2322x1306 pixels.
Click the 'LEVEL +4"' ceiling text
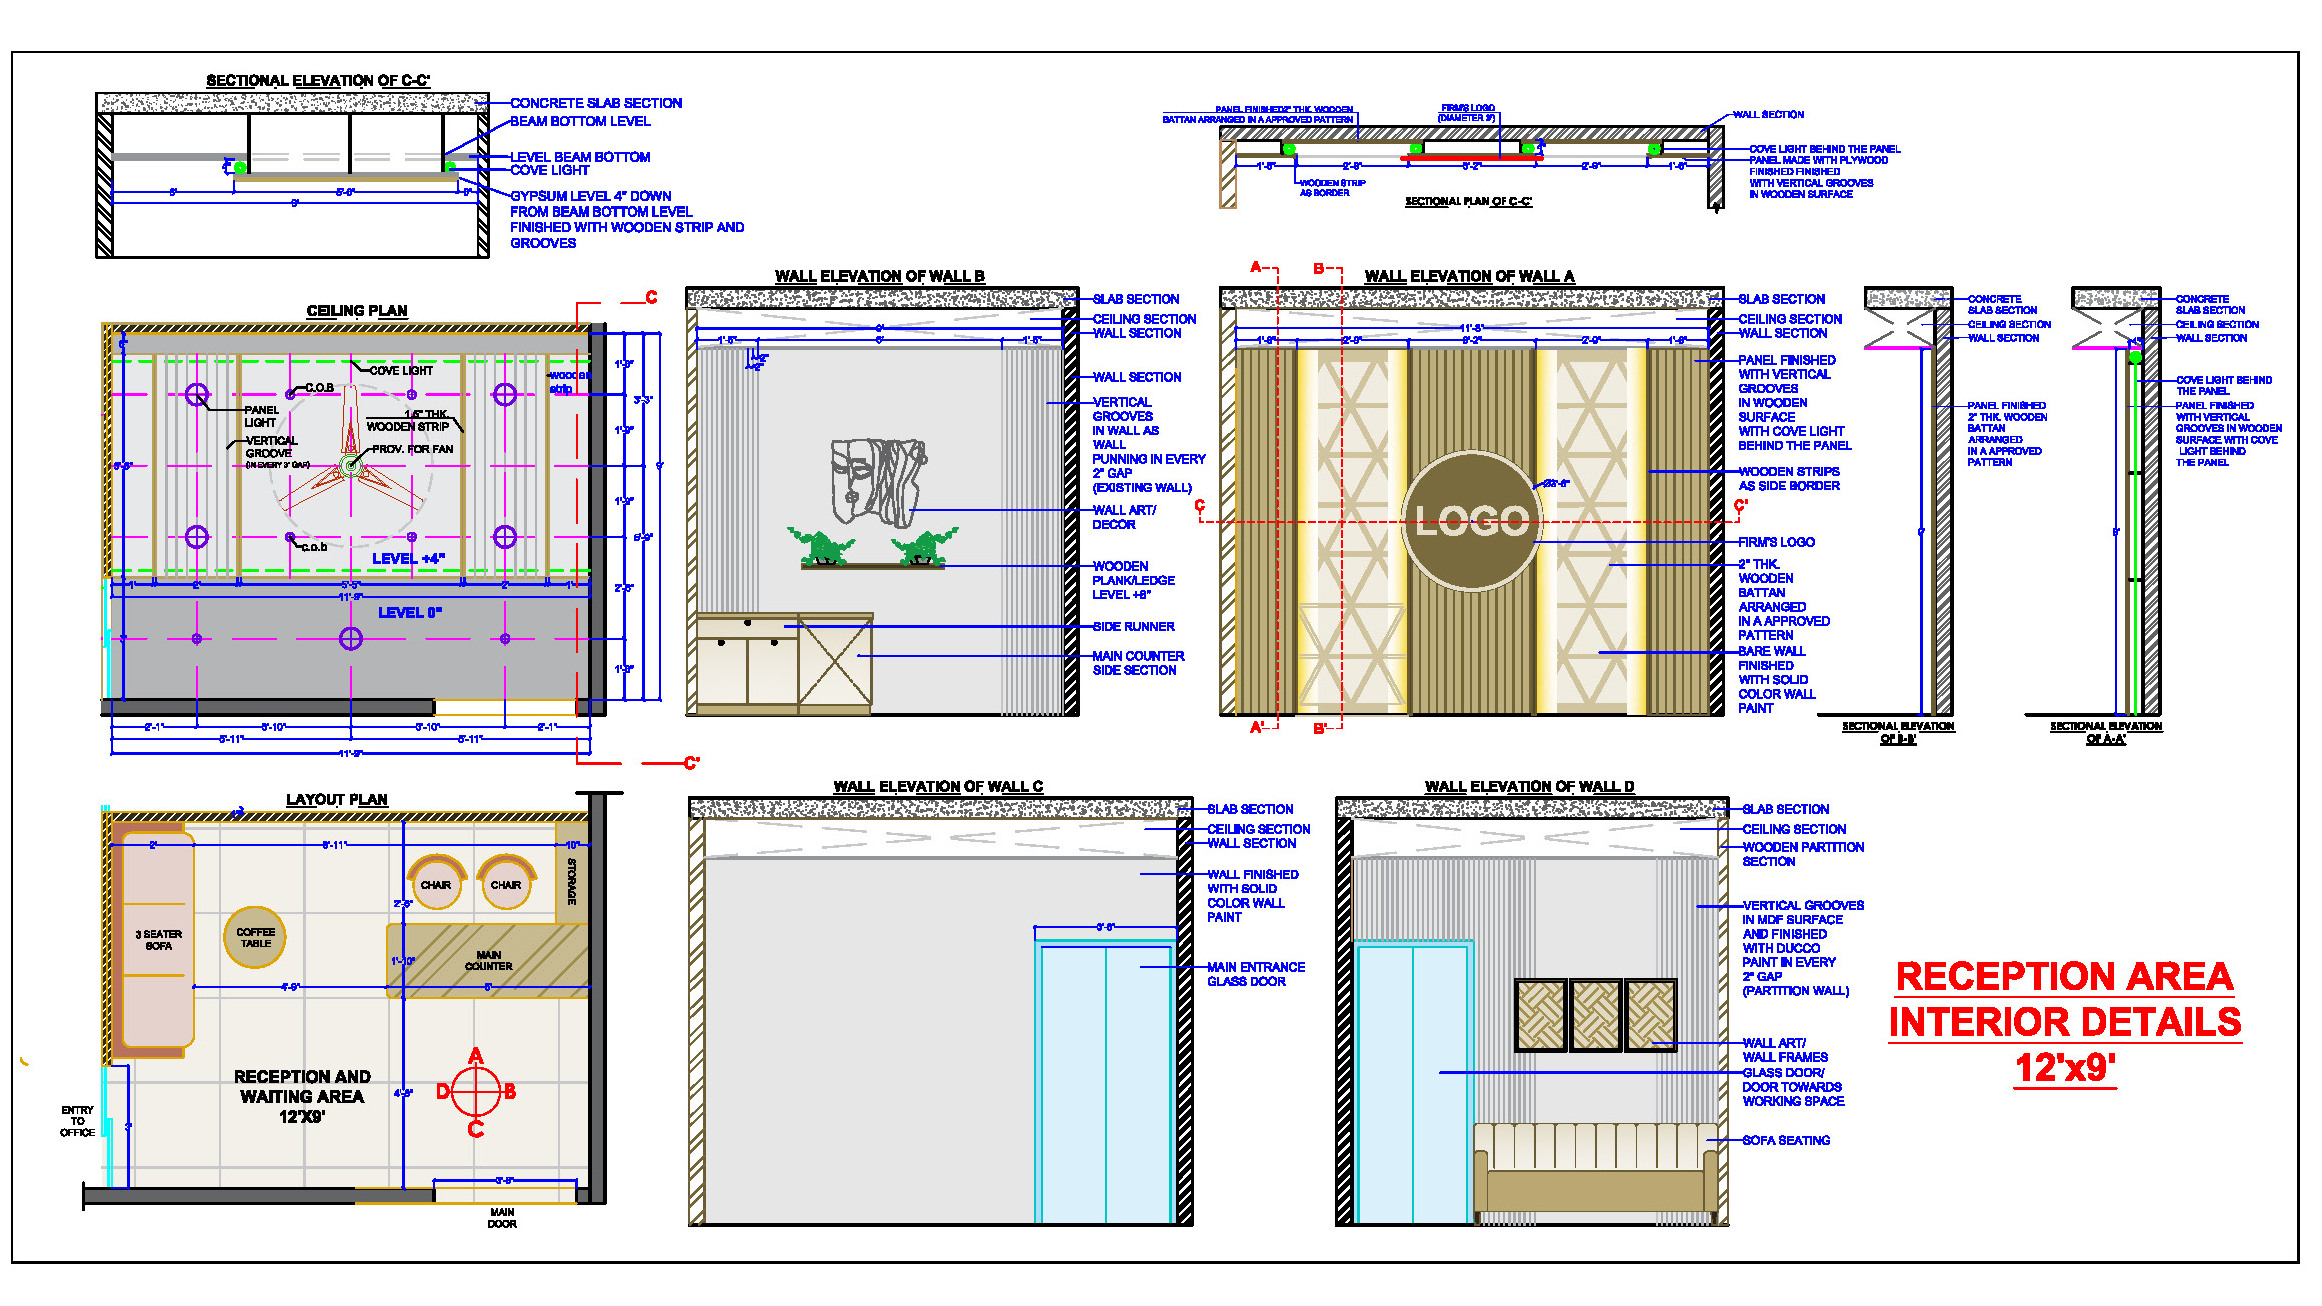[x=408, y=558]
